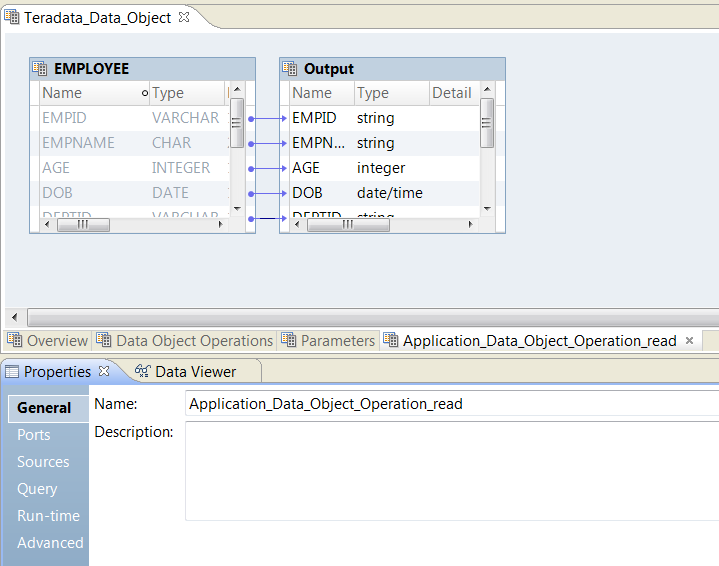Switch to the Overview tab
Image resolution: width=719 pixels, height=566 pixels.
coord(47,341)
